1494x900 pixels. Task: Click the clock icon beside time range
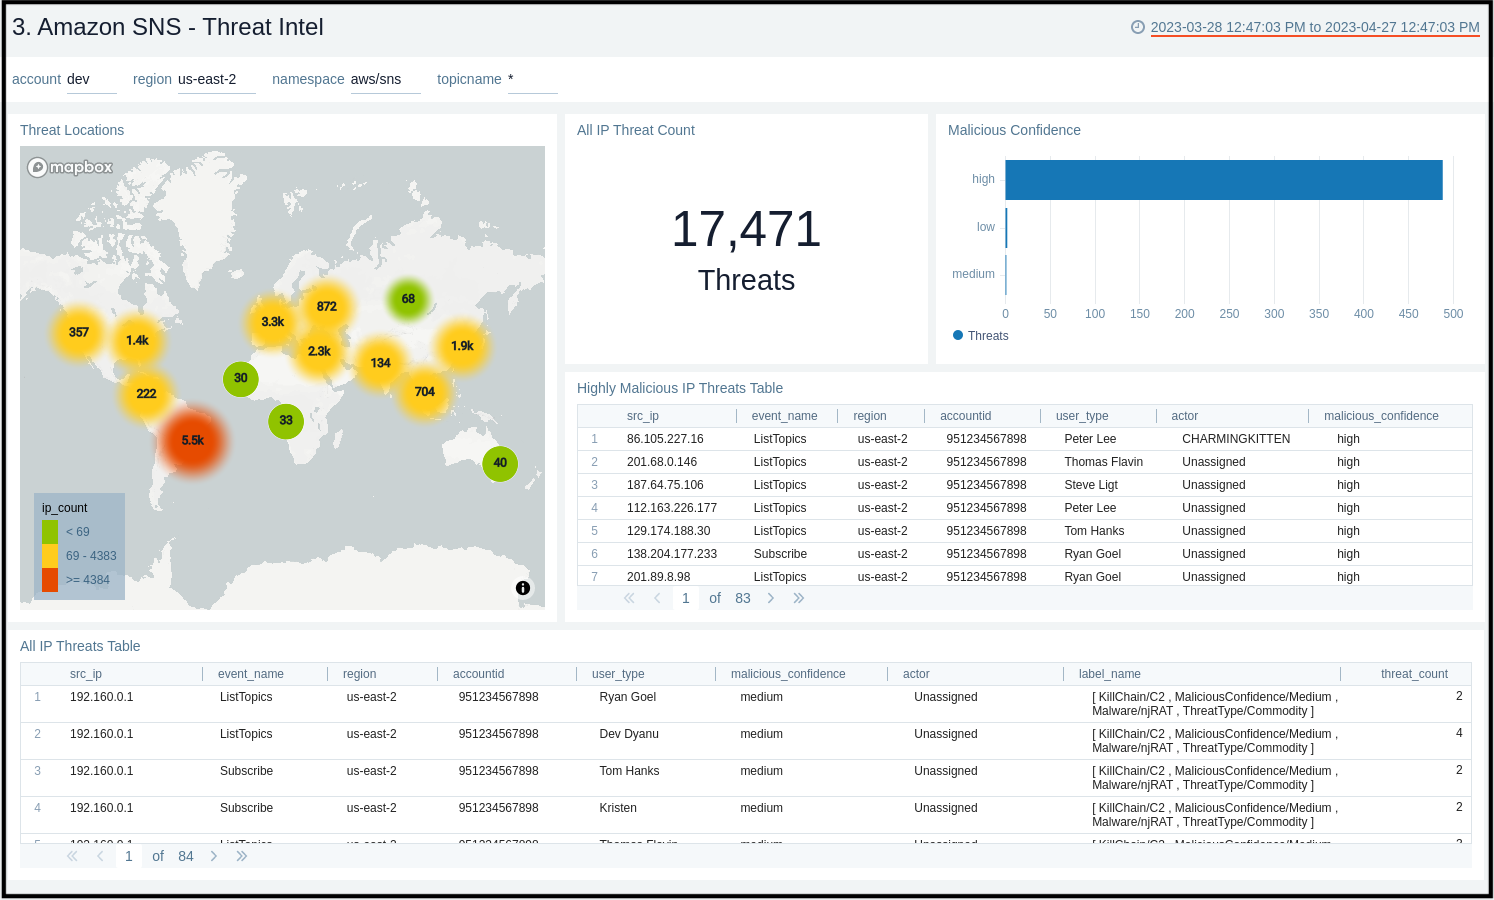pyautogui.click(x=1137, y=27)
